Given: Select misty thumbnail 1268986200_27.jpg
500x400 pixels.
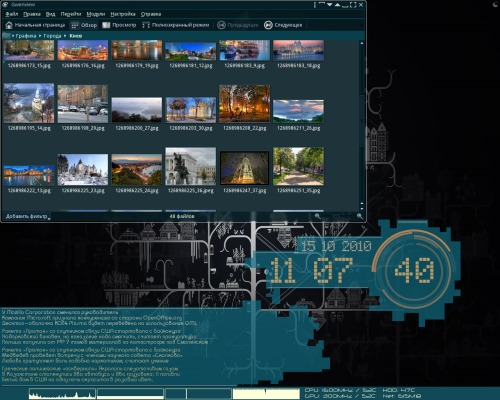Looking at the screenshot, I should pos(137,110).
